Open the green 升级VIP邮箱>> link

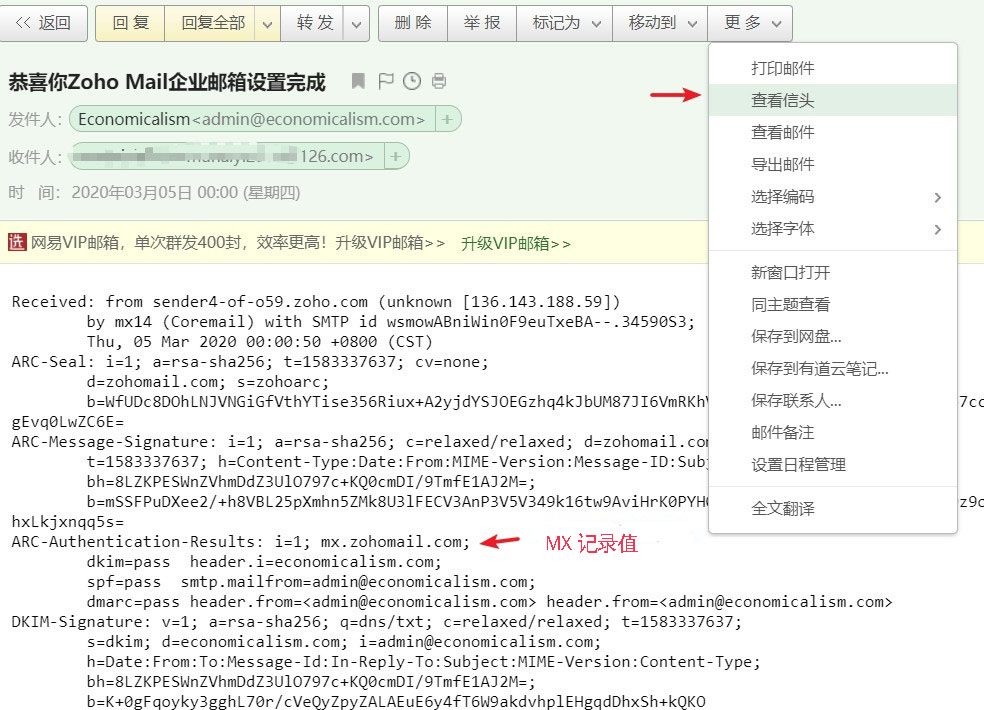(516, 244)
